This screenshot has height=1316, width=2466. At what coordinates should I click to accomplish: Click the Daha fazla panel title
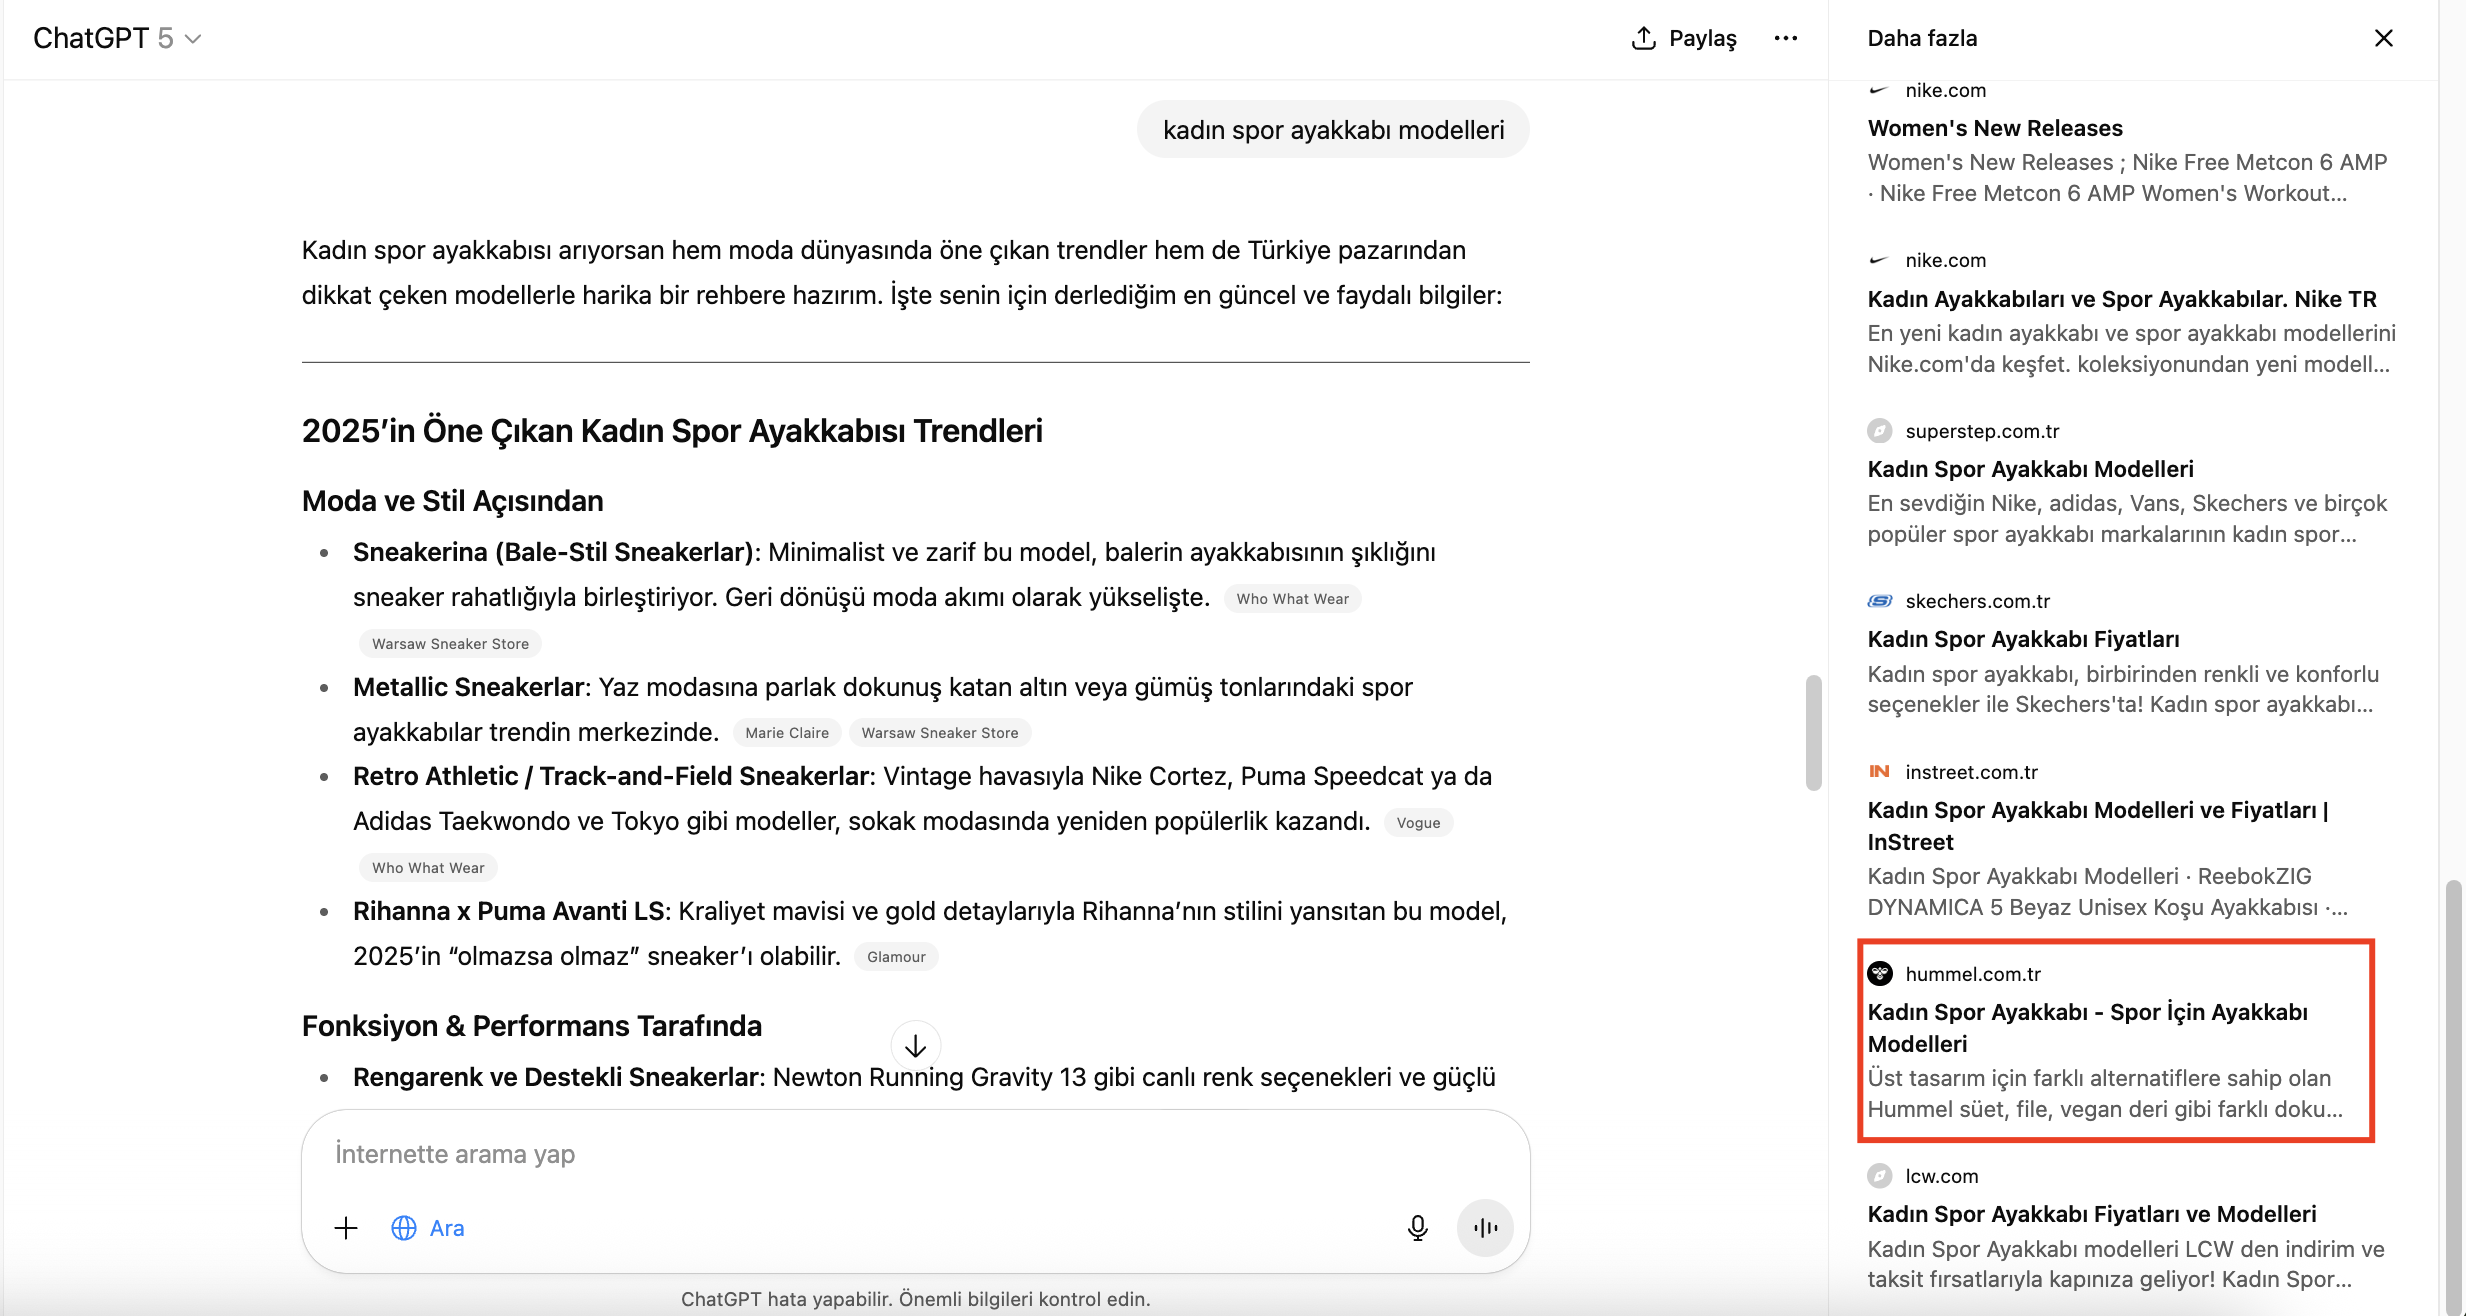[x=1922, y=38]
